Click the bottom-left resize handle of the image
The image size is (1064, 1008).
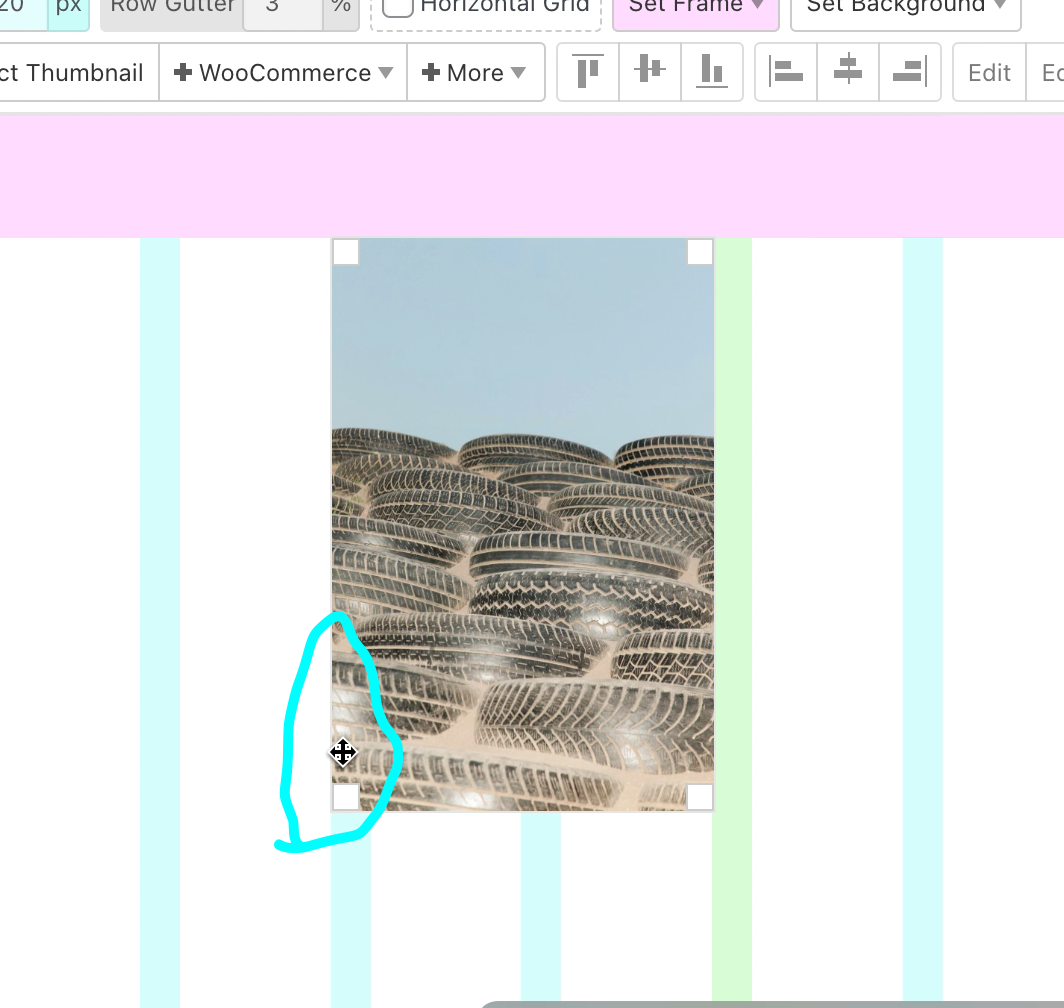(346, 797)
